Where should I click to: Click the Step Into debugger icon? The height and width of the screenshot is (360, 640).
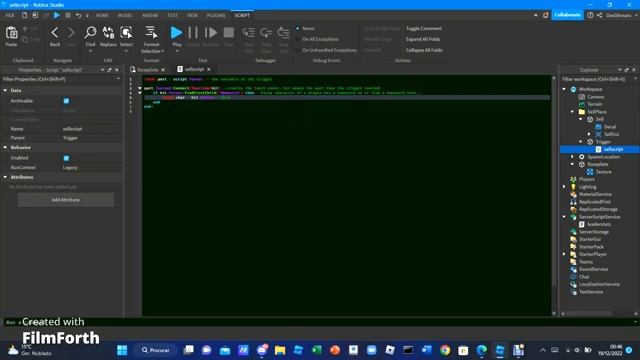coord(249,33)
